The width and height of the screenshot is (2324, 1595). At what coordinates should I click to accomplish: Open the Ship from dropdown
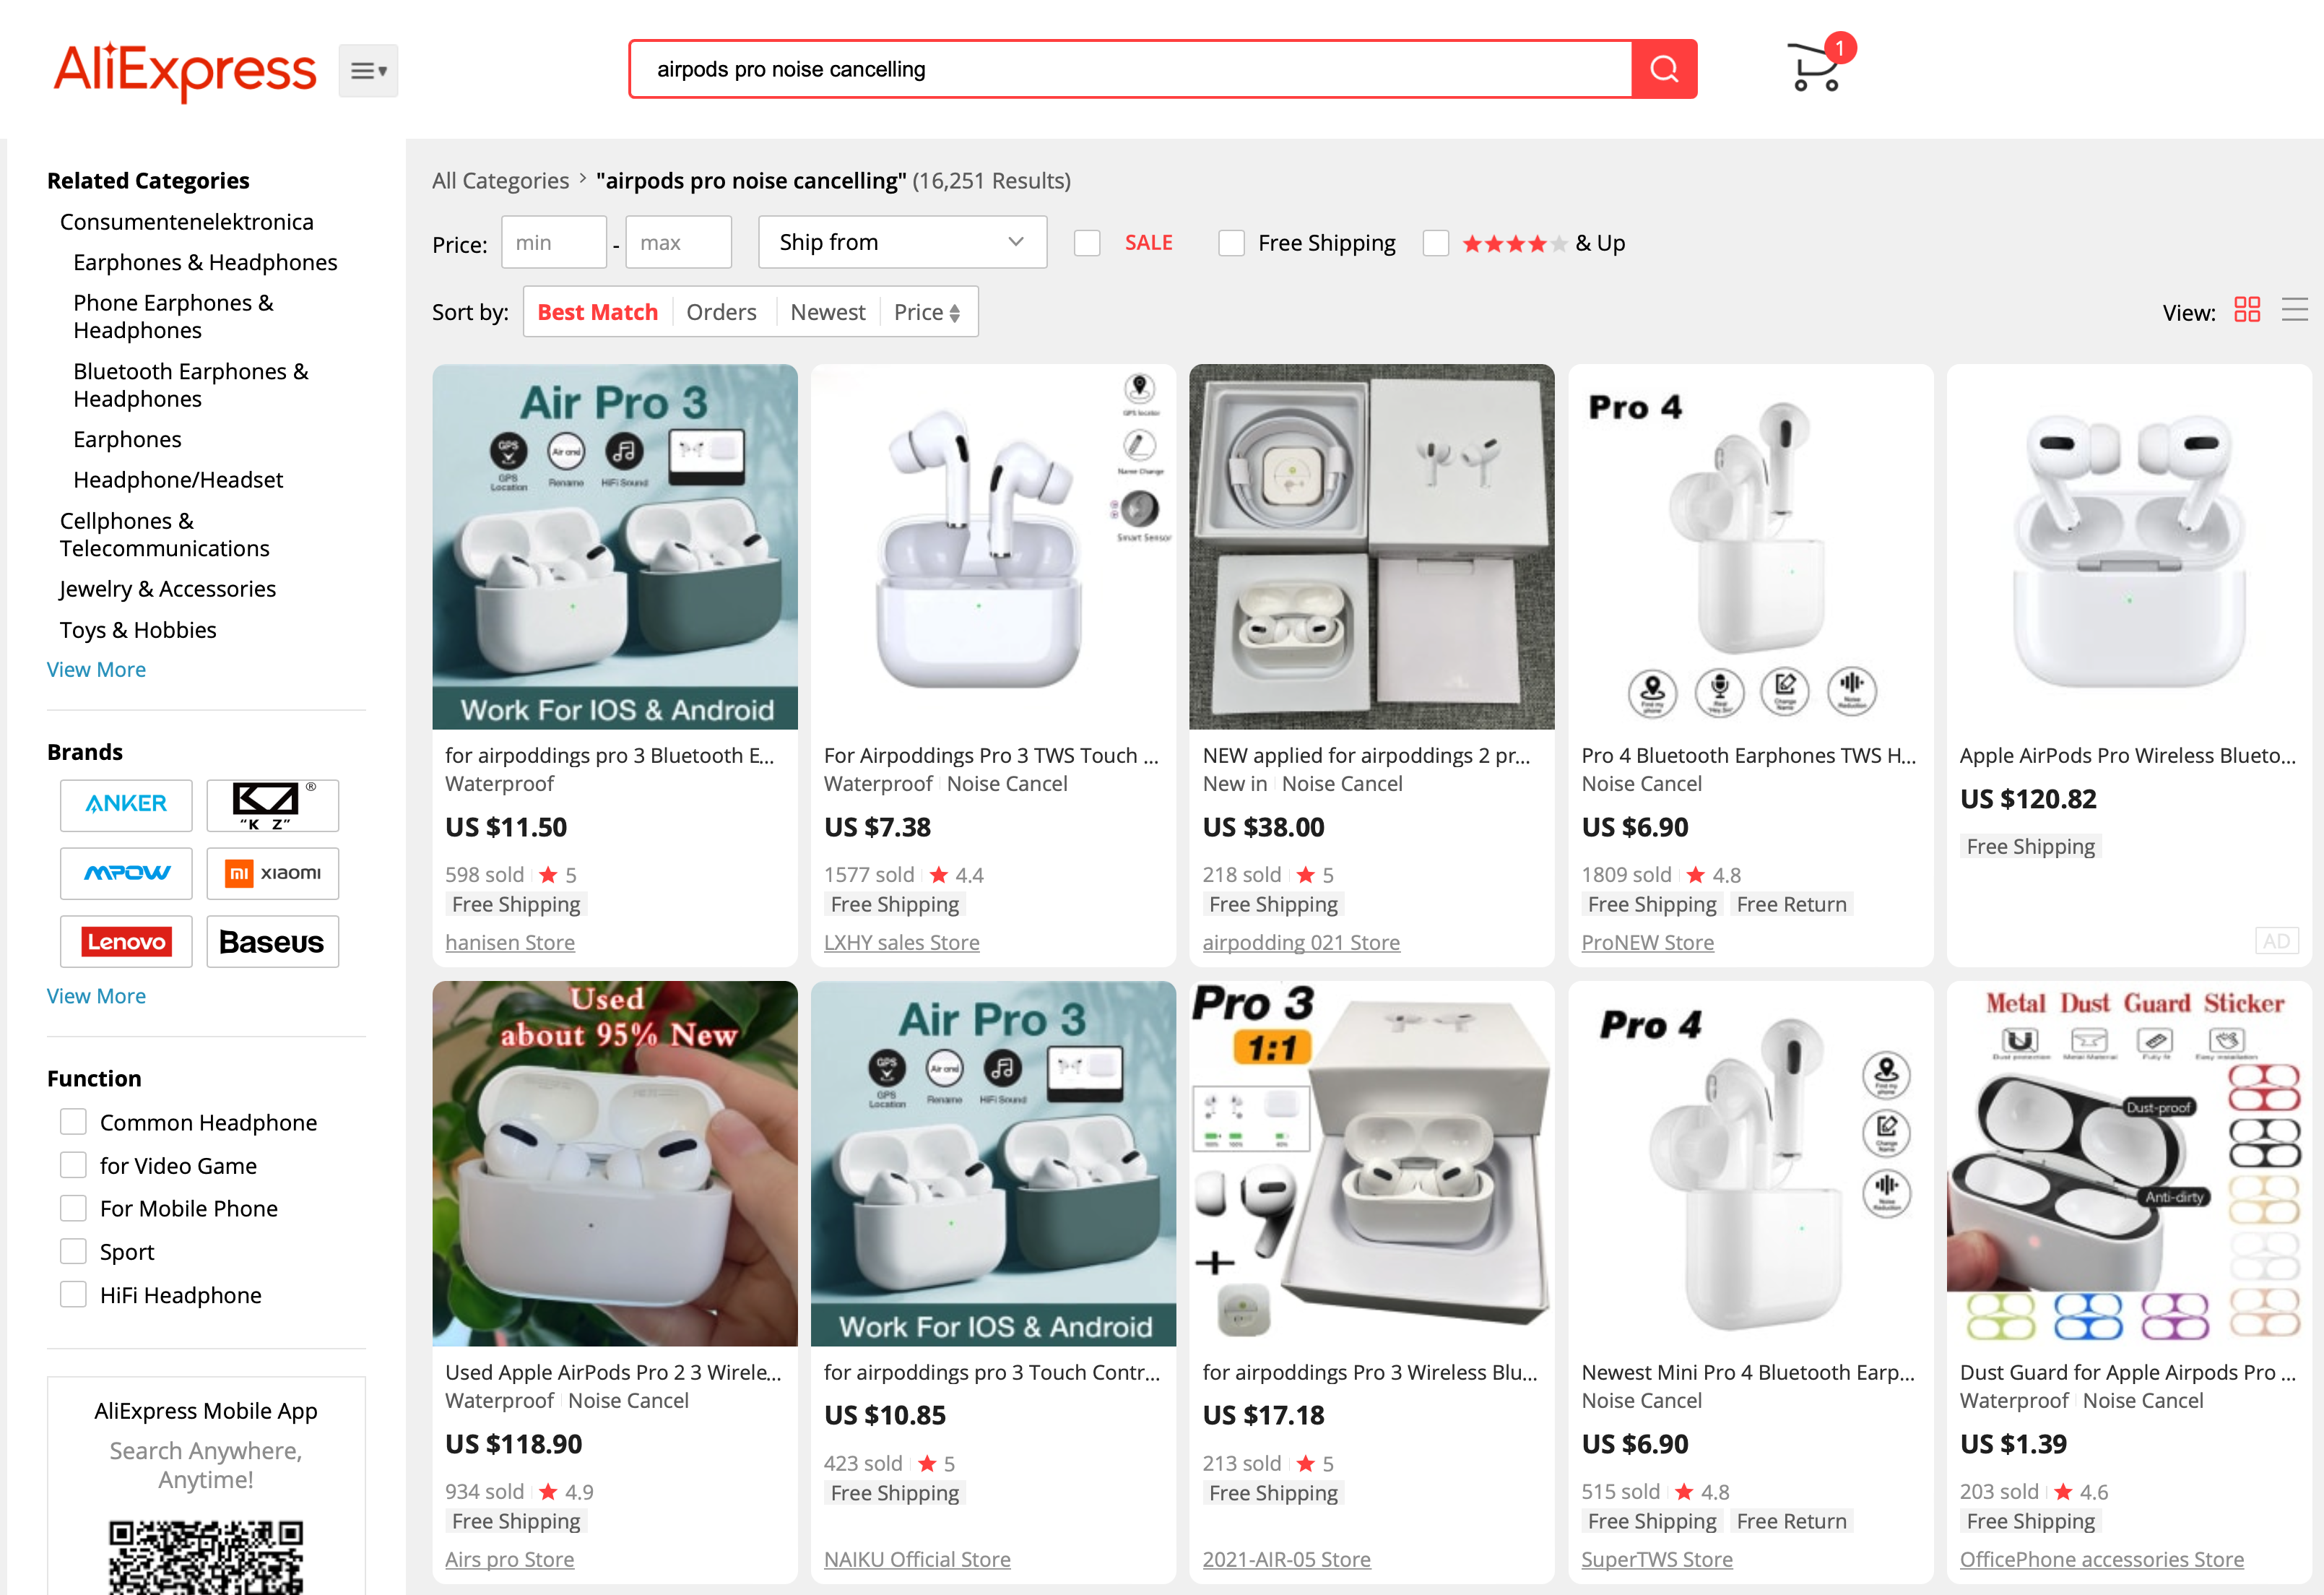(902, 242)
